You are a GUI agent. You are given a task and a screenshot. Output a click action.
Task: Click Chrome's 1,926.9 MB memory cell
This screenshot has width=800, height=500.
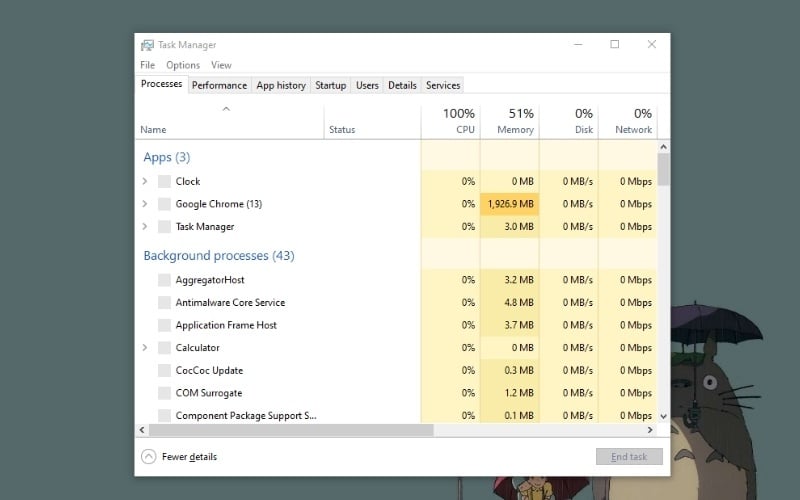click(510, 204)
